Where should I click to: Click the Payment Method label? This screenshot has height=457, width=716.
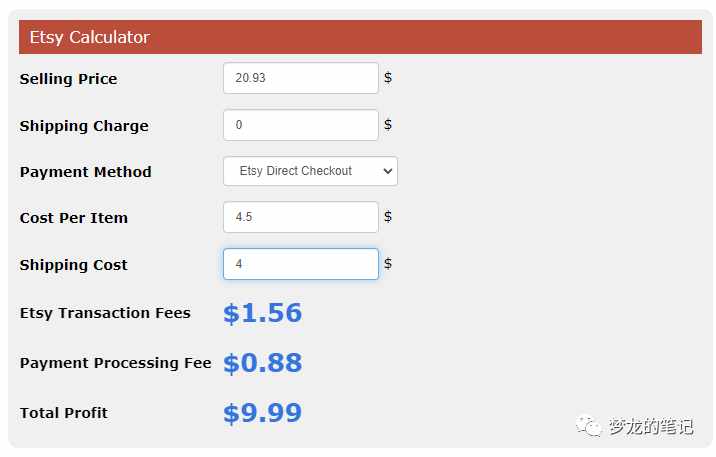tap(85, 172)
